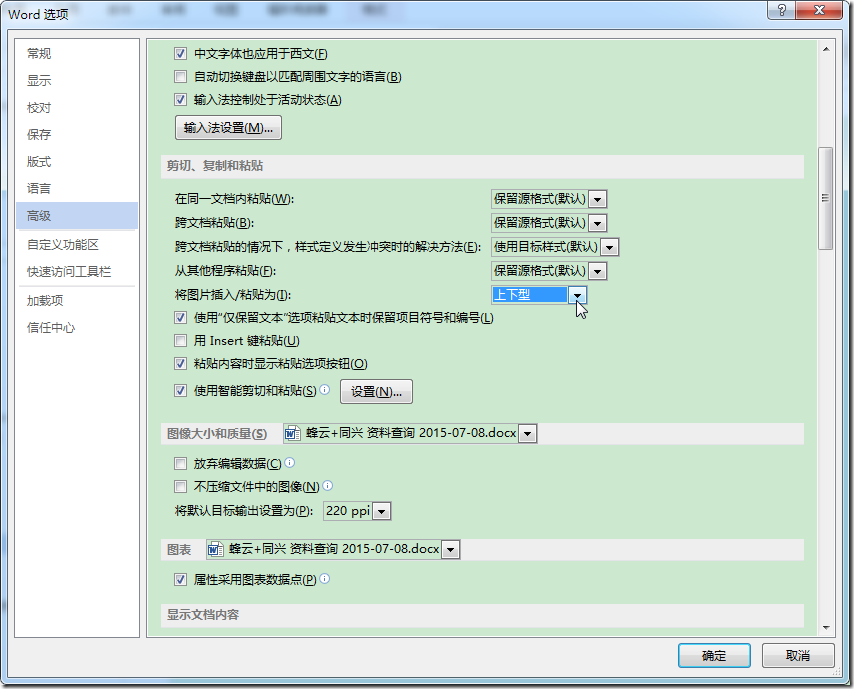The image size is (854, 689).
Task: Enable 自动切换键盘以匹配周围文字的语言 checkbox
Action: pyautogui.click(x=180, y=76)
